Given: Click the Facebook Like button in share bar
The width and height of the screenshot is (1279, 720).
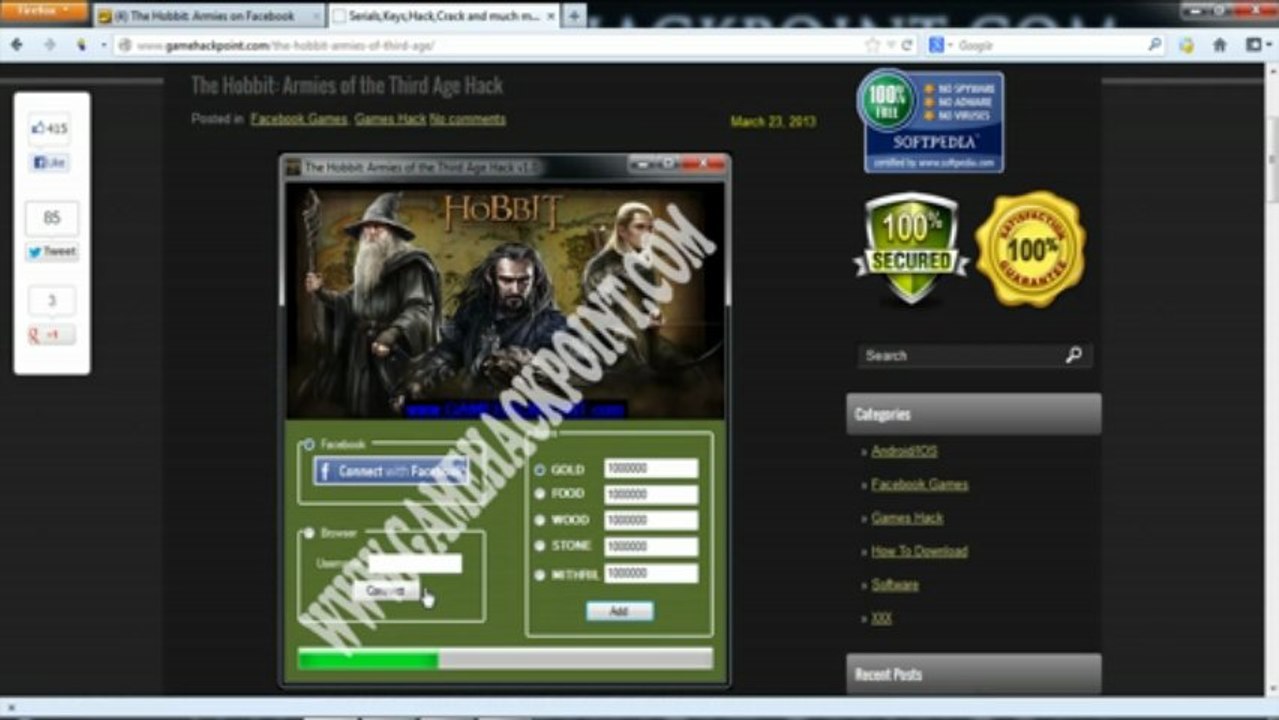Looking at the screenshot, I should (50, 162).
